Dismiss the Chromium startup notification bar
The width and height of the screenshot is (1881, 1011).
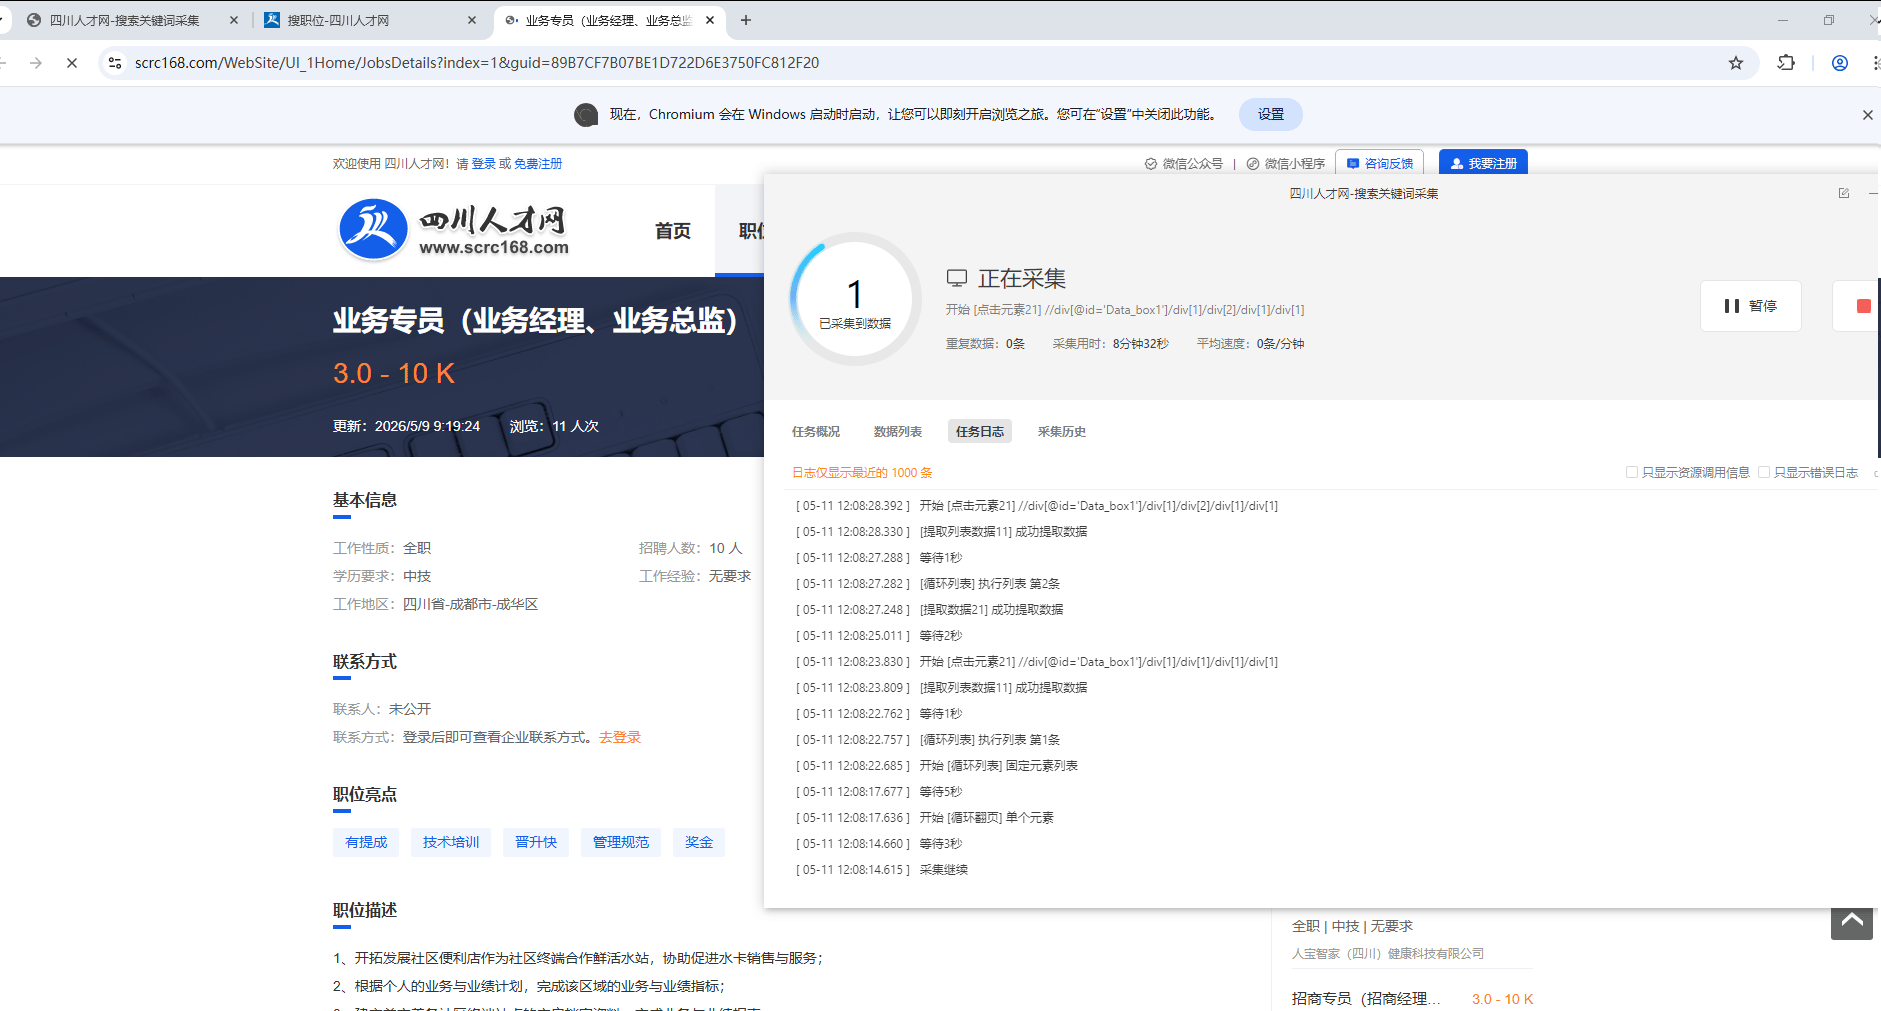(x=1867, y=115)
